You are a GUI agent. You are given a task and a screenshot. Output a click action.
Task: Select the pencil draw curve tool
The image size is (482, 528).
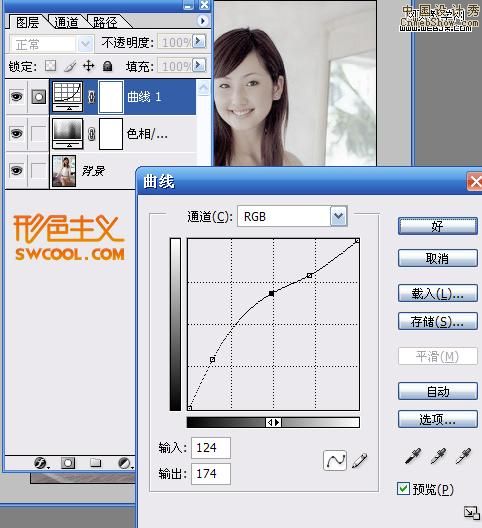[x=360, y=461]
